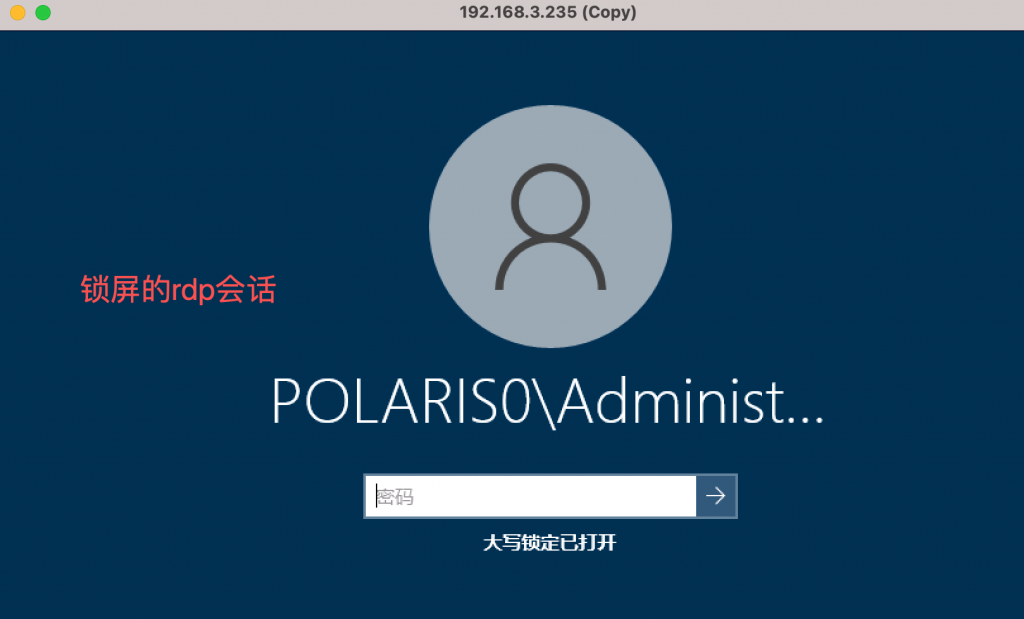Focus the 密码 password input field
Image resolution: width=1024 pixels, height=619 pixels.
point(530,496)
